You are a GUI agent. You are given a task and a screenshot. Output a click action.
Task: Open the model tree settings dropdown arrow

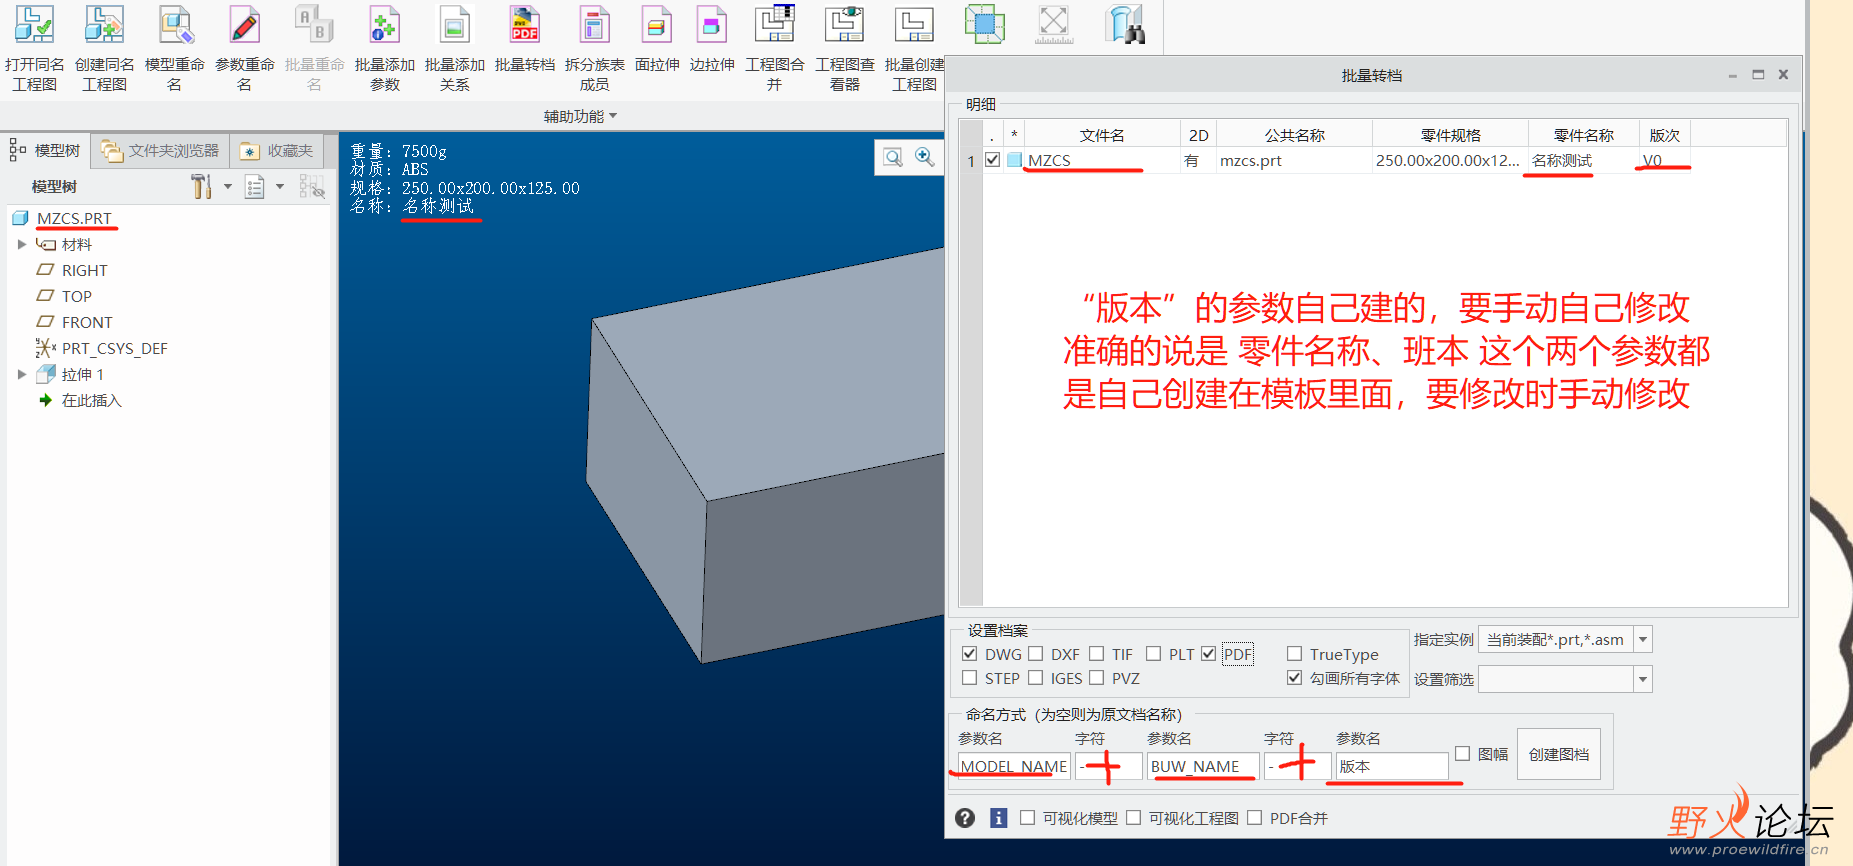point(228,187)
